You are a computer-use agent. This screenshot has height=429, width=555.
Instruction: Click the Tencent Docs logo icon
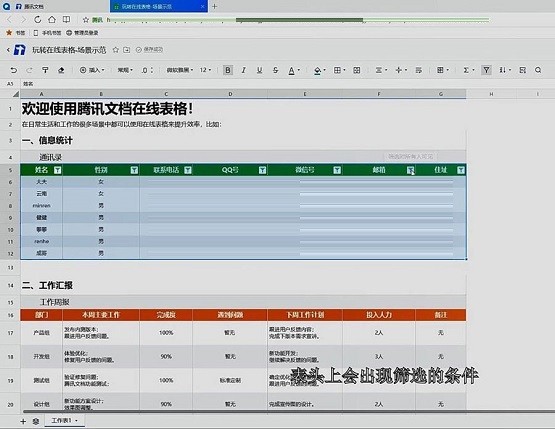pyautogui.click(x=20, y=50)
